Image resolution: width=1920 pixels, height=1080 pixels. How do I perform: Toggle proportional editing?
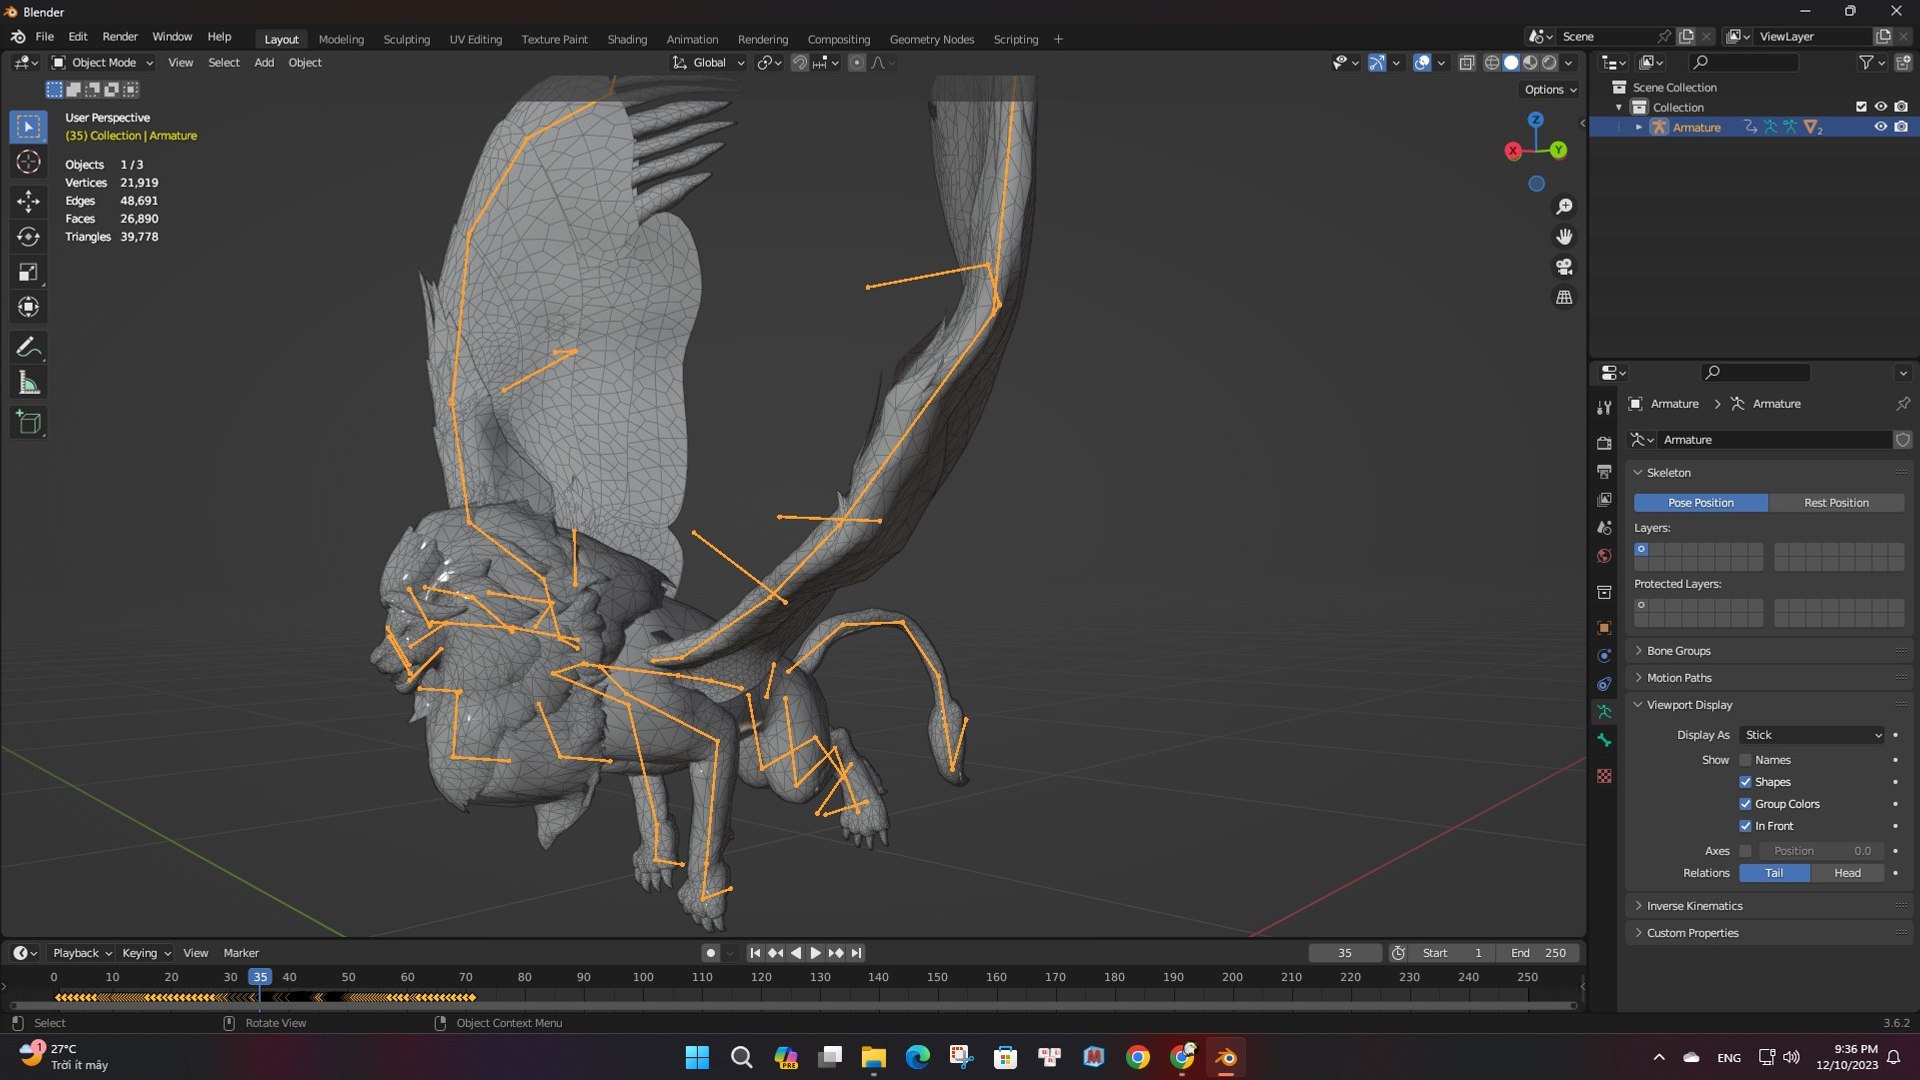coord(857,62)
